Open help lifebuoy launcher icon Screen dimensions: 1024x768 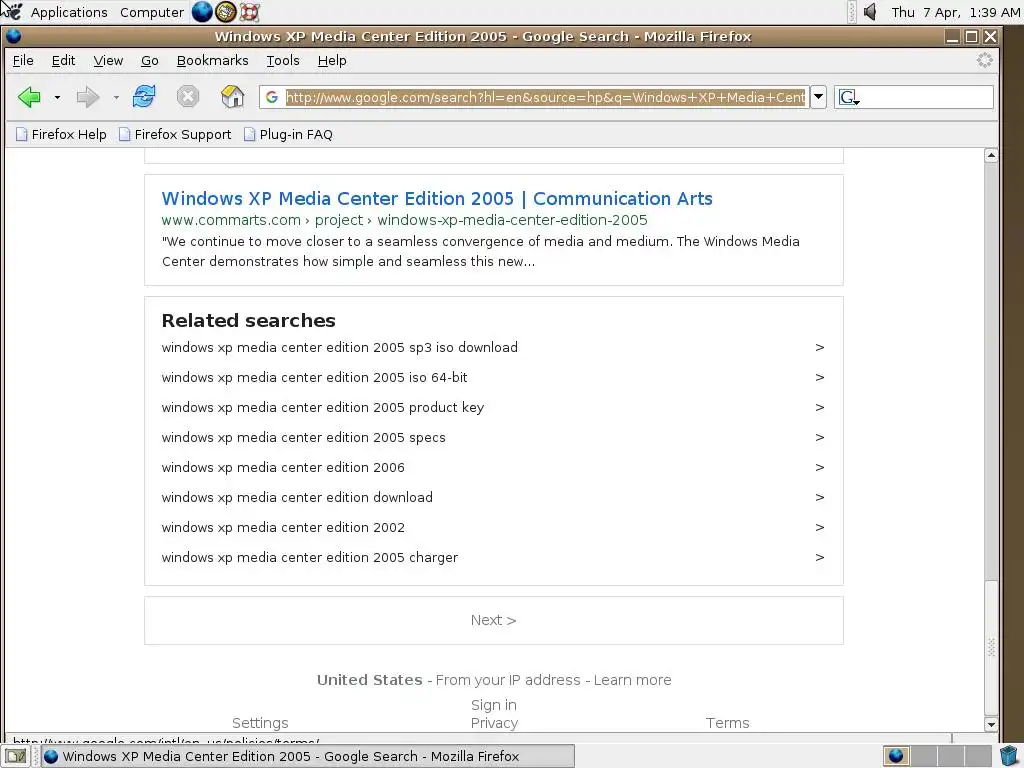point(249,12)
